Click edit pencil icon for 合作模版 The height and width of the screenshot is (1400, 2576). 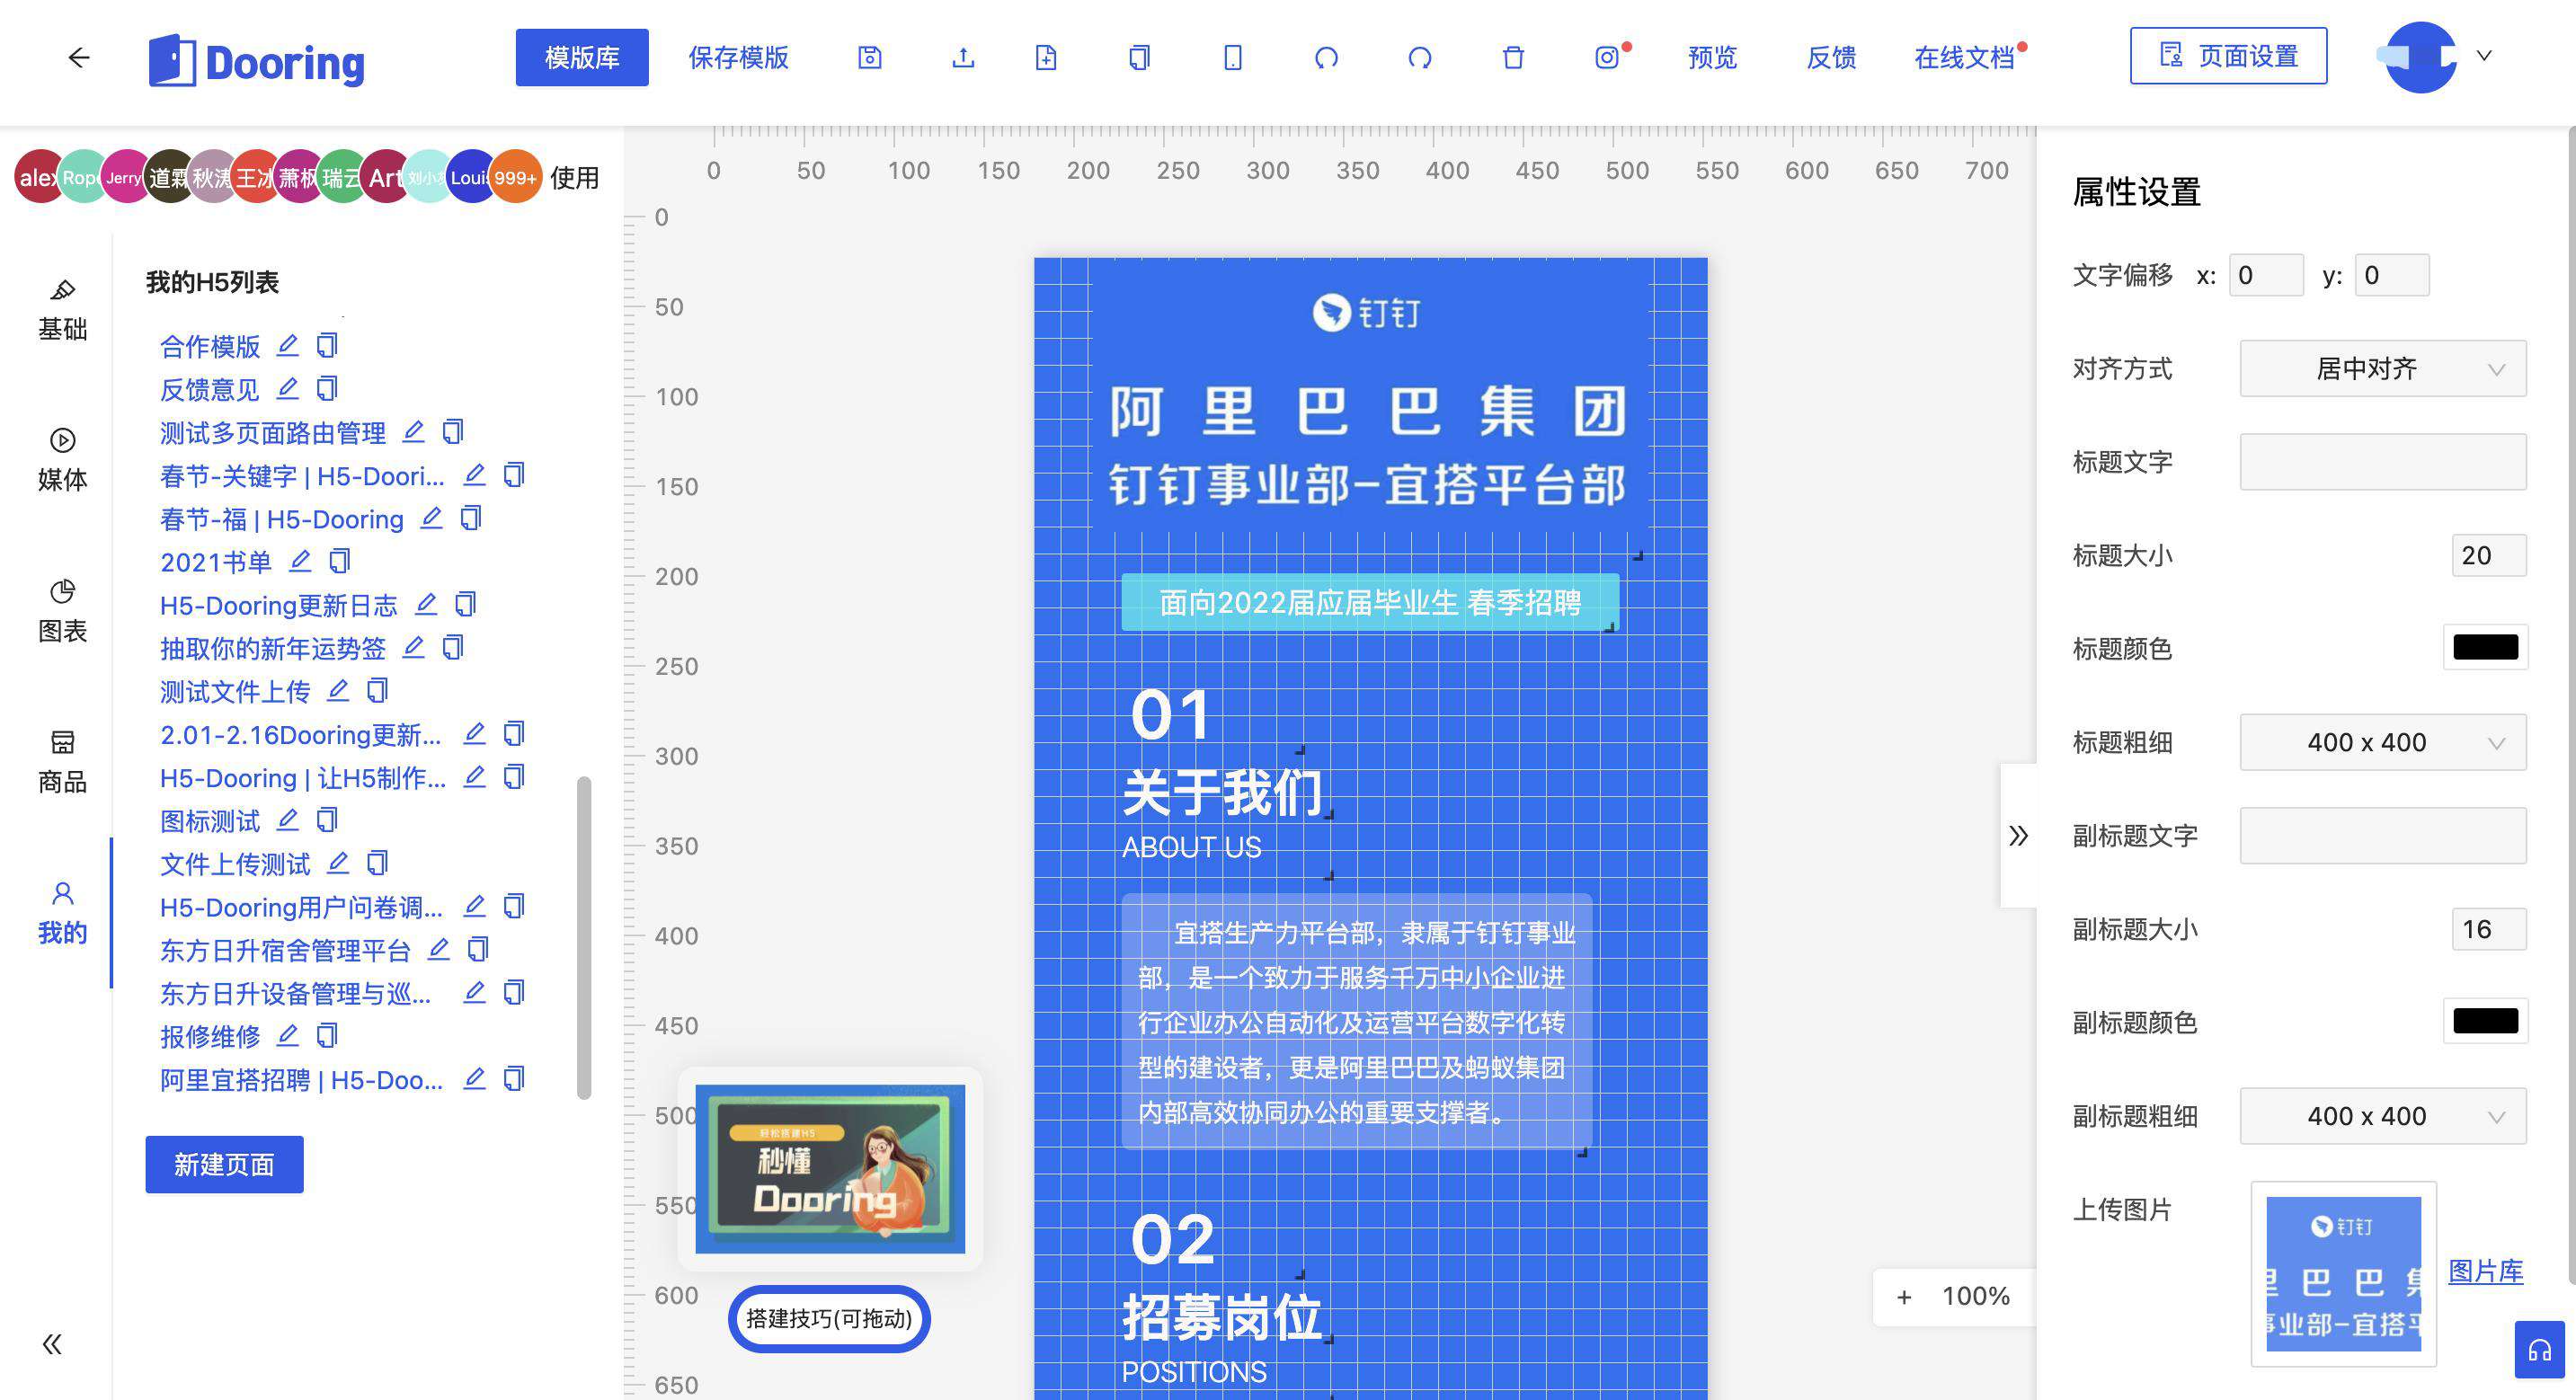pyautogui.click(x=288, y=345)
